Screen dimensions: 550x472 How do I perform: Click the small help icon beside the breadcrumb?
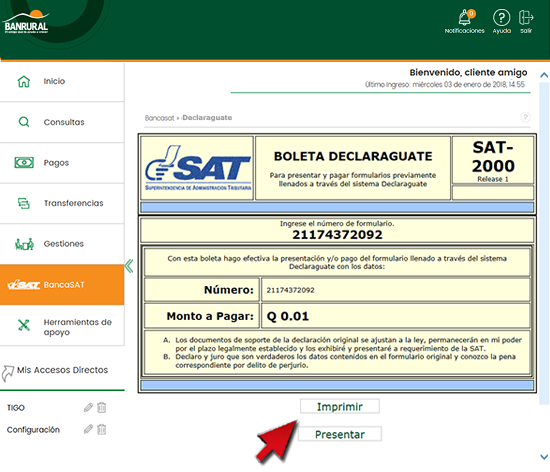click(x=525, y=117)
